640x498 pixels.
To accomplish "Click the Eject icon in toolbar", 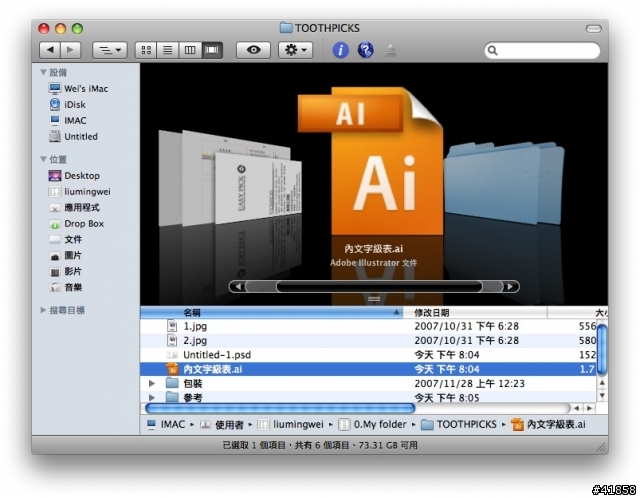I will click(x=390, y=50).
